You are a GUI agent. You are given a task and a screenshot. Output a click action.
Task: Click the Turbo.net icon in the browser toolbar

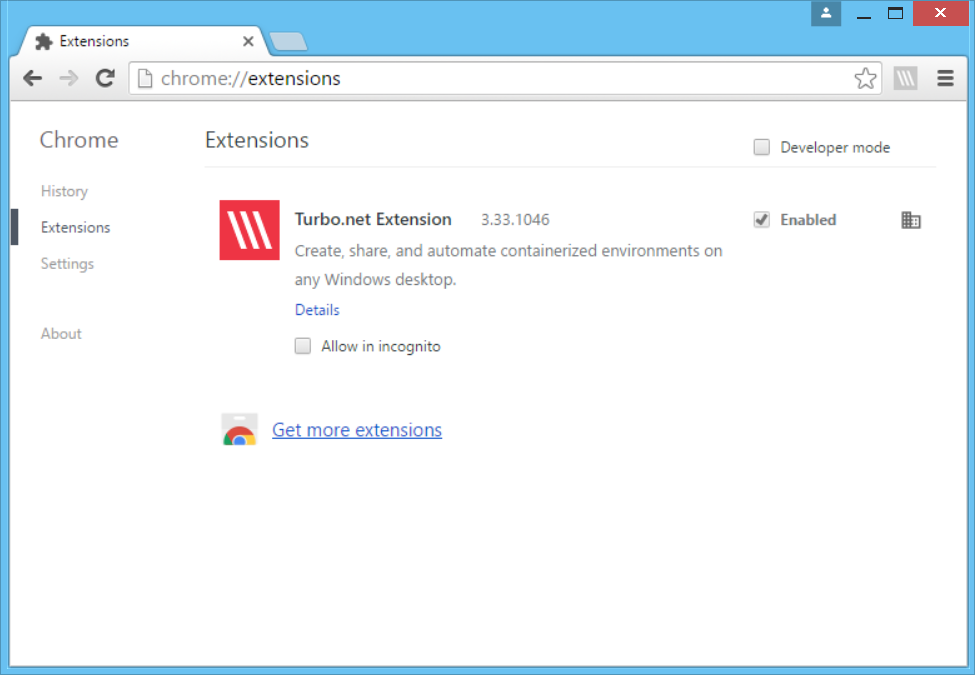click(905, 78)
